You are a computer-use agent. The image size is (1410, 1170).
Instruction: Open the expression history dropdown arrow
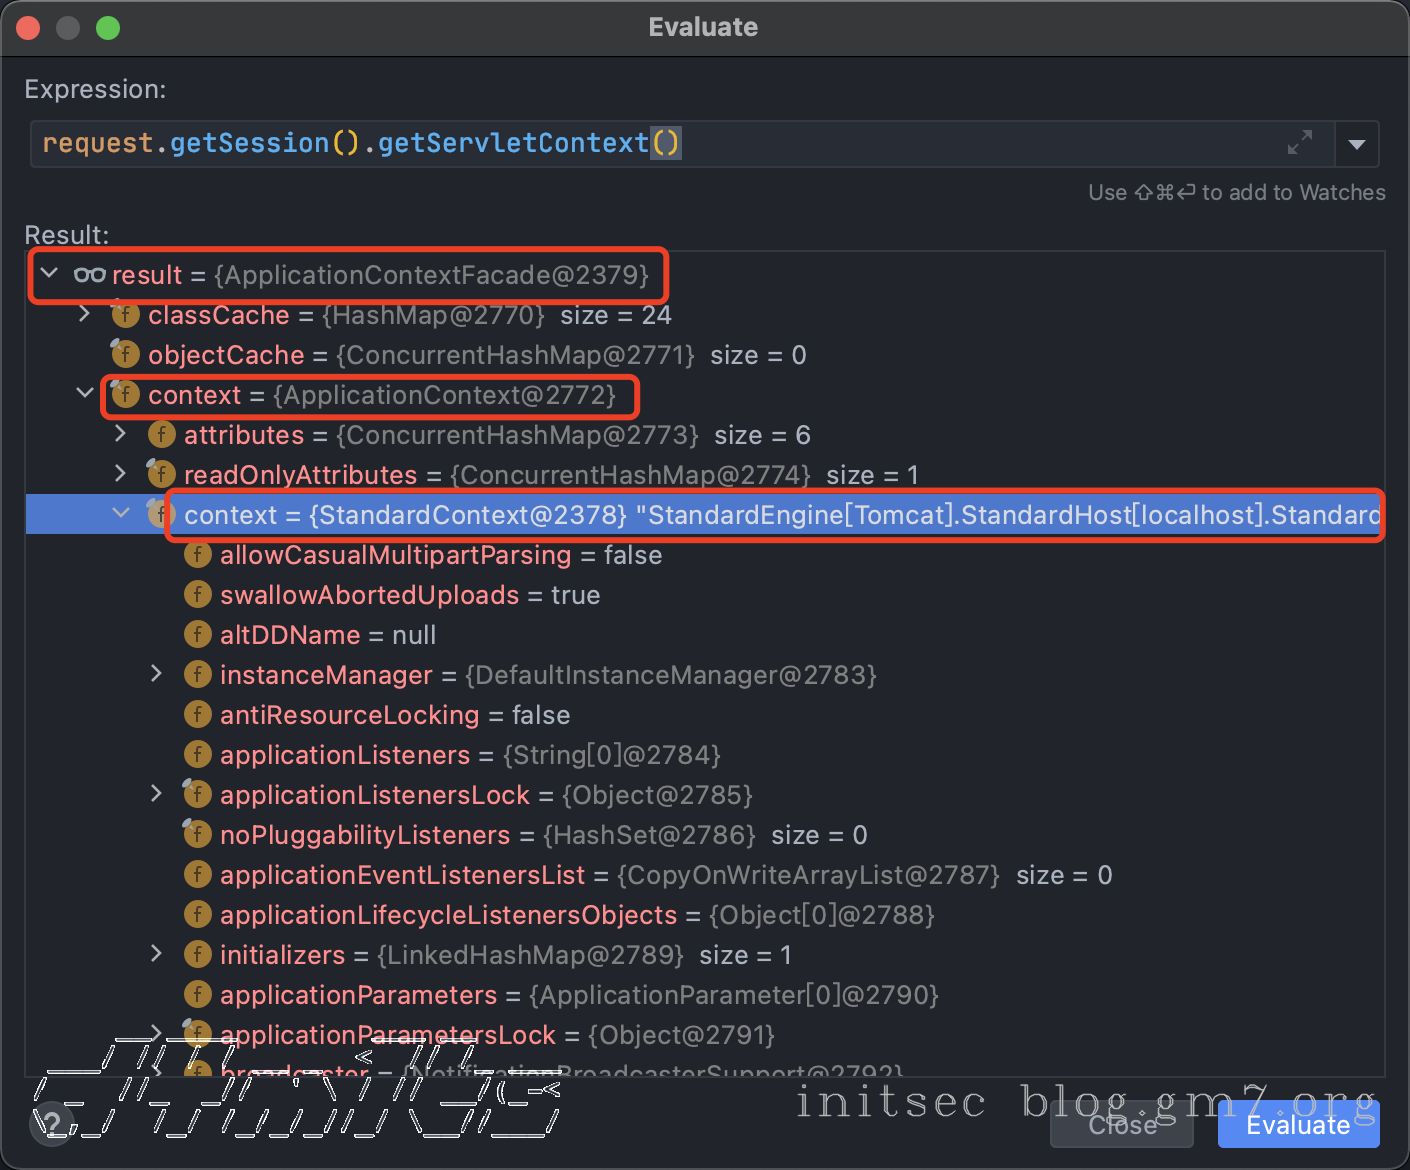coord(1357,144)
